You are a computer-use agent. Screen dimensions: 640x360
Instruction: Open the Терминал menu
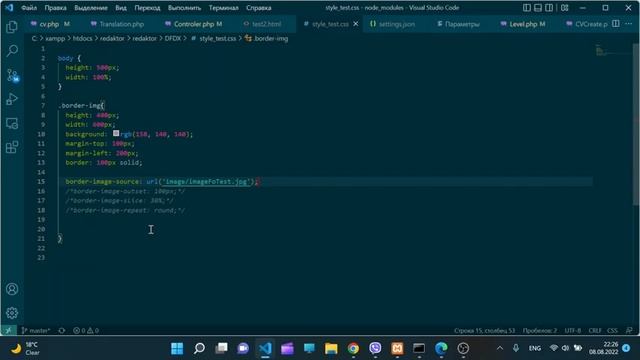[224, 8]
